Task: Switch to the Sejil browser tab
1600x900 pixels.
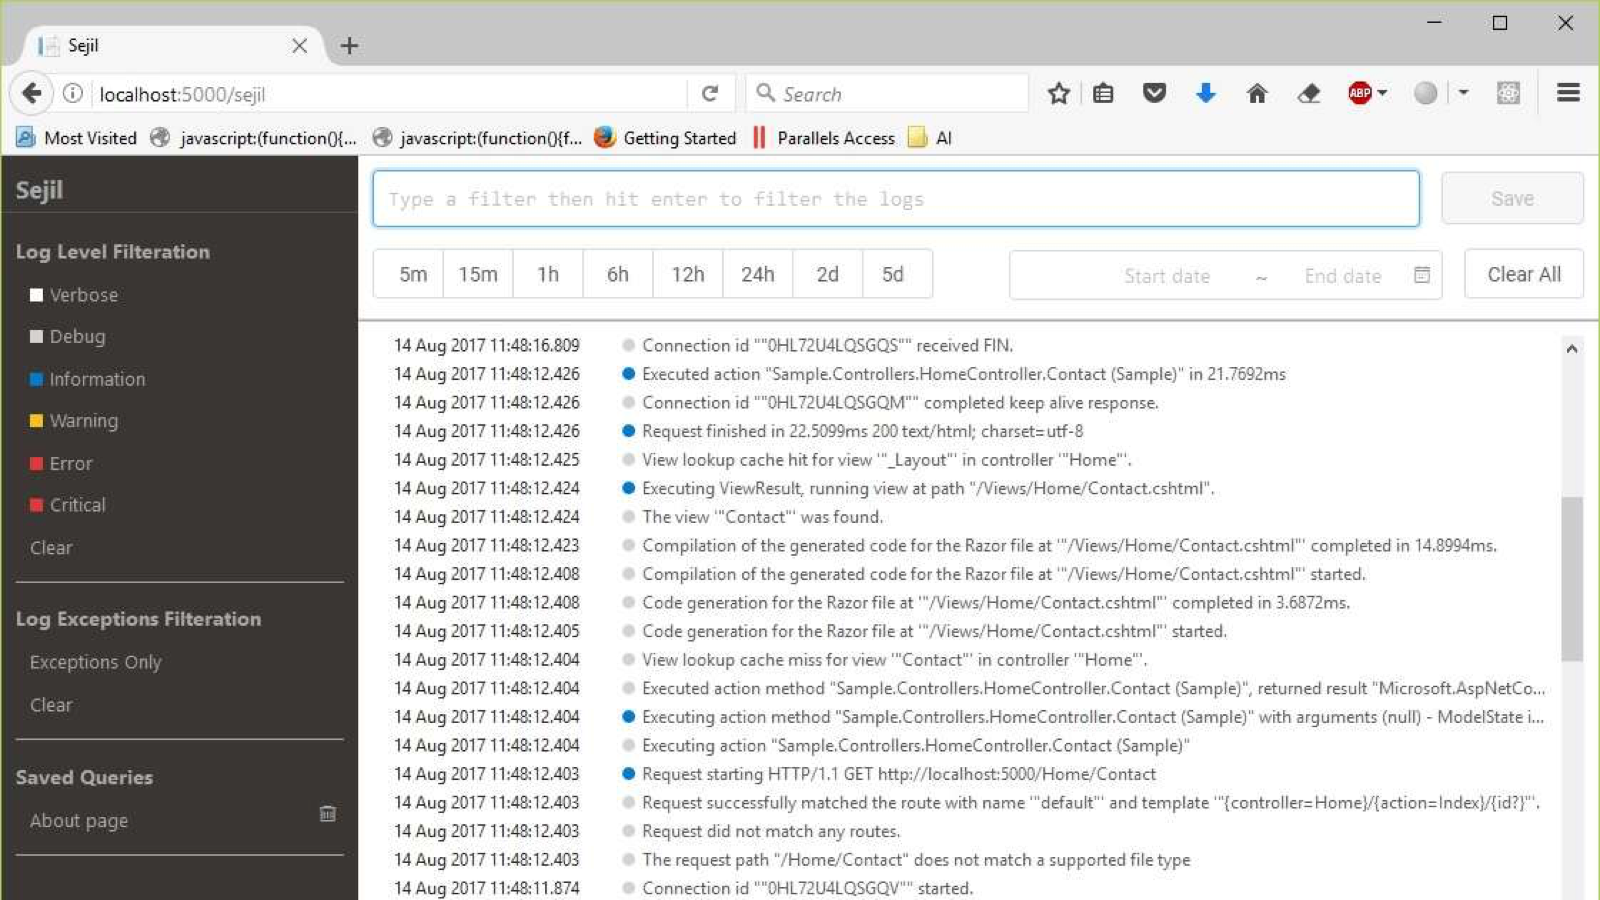Action: 150,45
